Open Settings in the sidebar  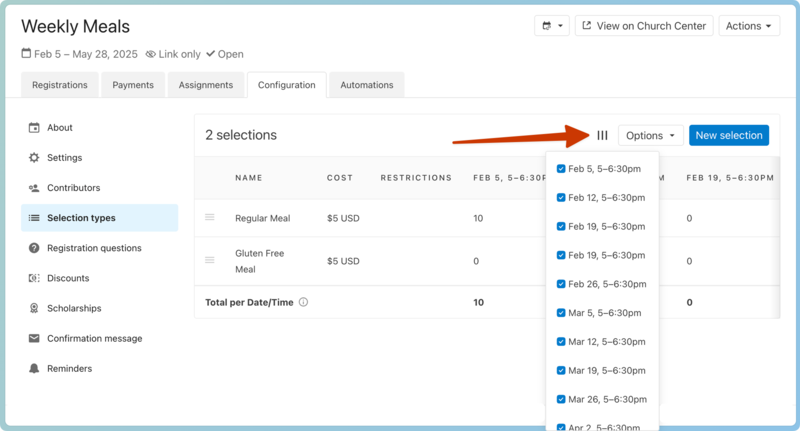99,158
